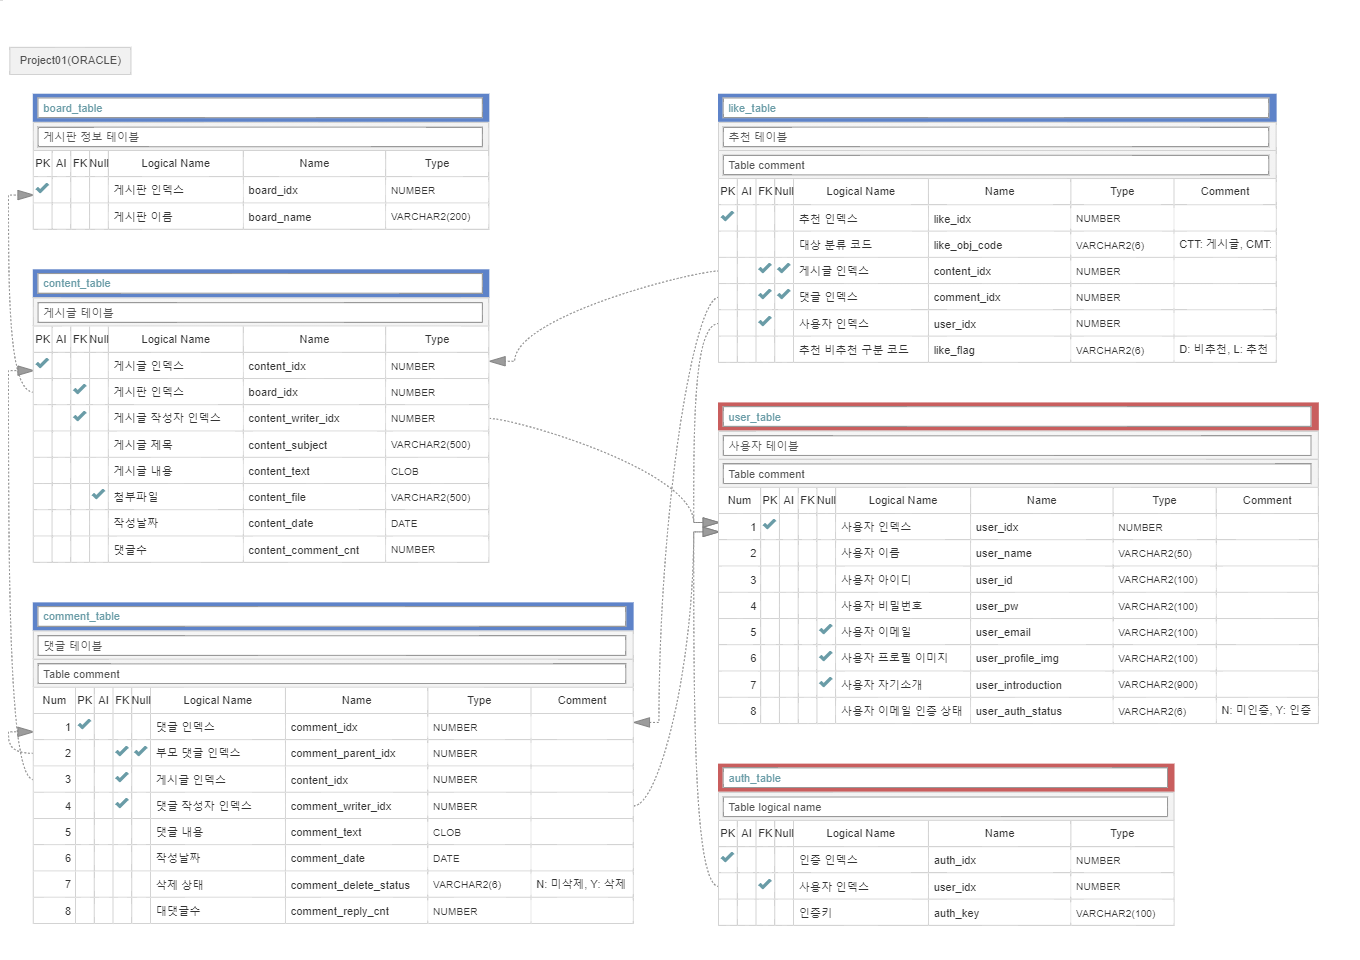The image size is (1360, 960).
Task: Click Logical Name header in board_table
Action: [x=176, y=163]
